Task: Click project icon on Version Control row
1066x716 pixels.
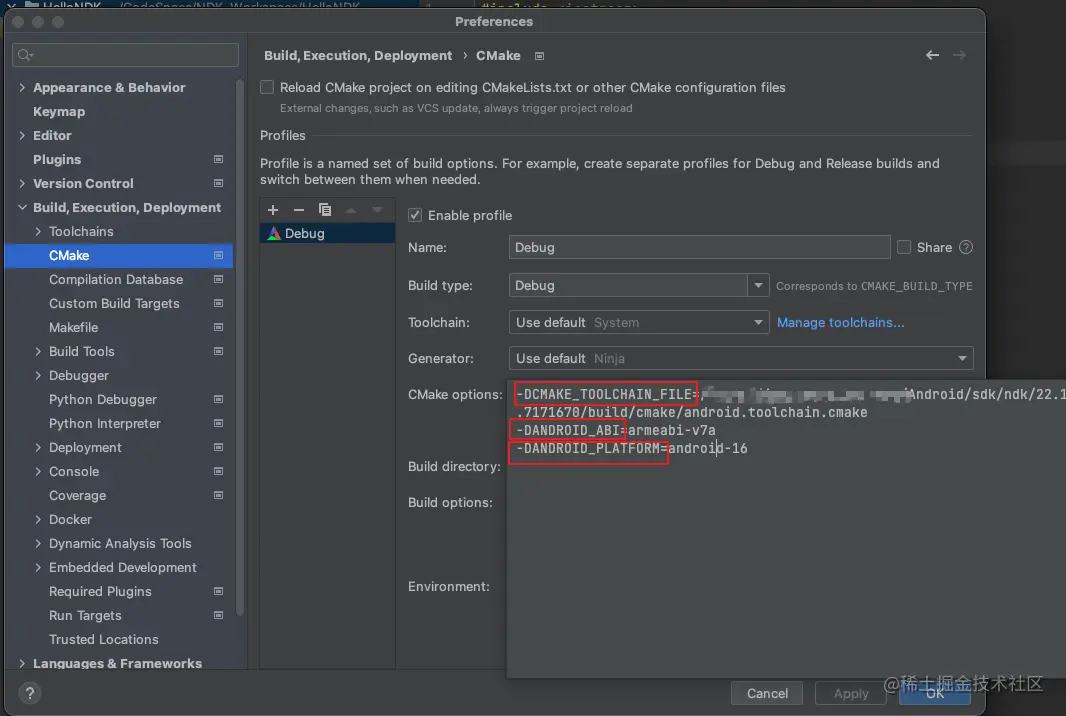Action: click(x=218, y=183)
